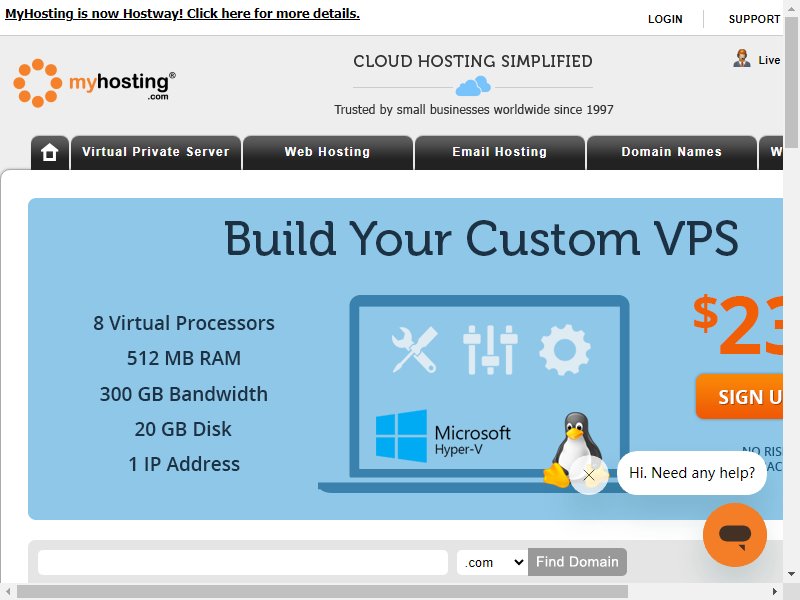Dismiss the 'Need any help?' chat popup
This screenshot has width=800, height=600.
coord(589,475)
